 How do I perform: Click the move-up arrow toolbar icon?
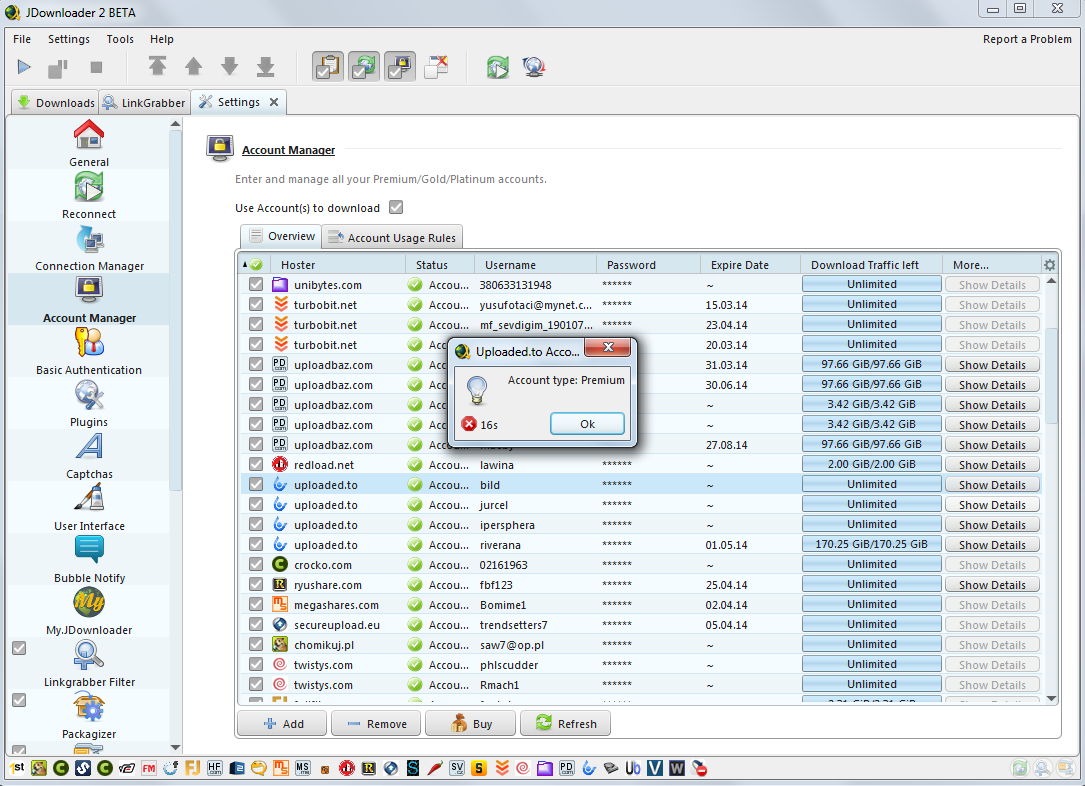pyautogui.click(x=194, y=66)
